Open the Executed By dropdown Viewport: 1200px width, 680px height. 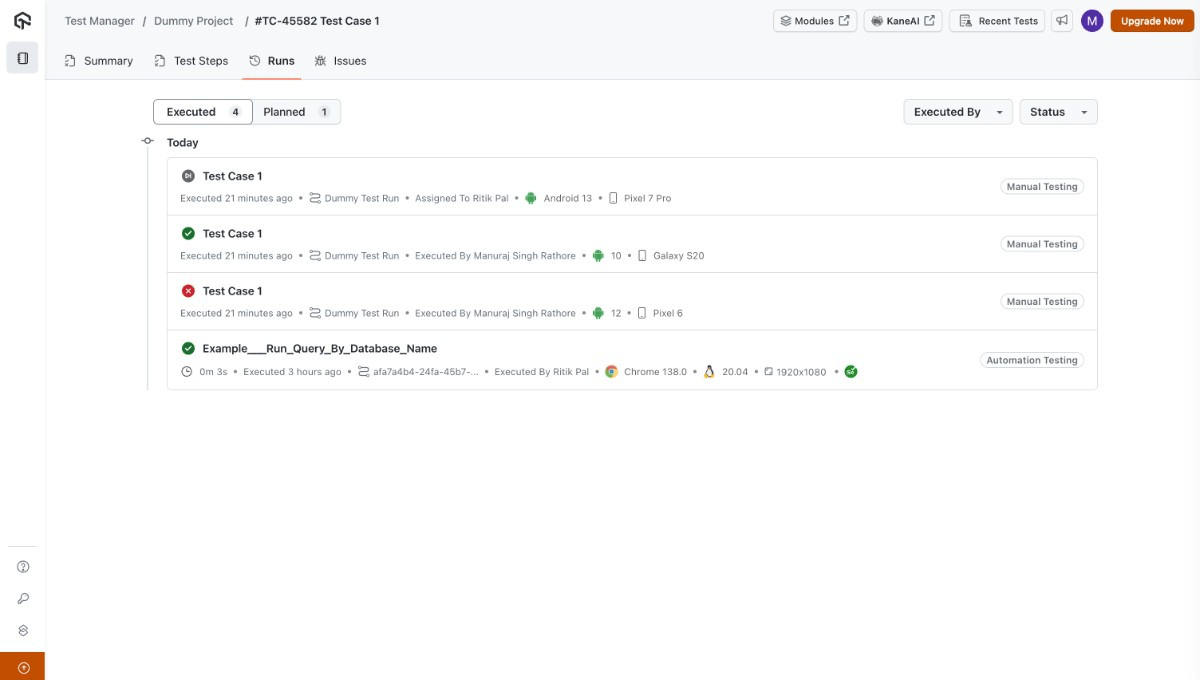tap(955, 111)
